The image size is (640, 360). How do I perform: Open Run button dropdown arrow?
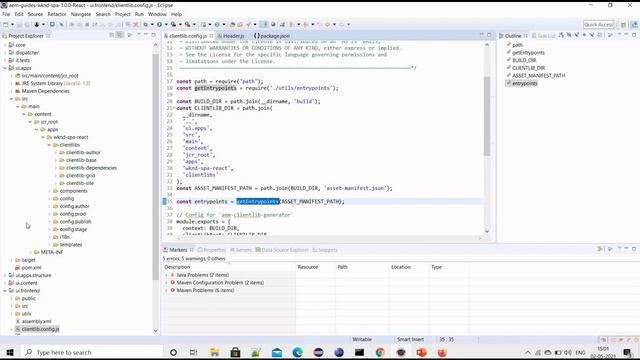click(x=166, y=24)
